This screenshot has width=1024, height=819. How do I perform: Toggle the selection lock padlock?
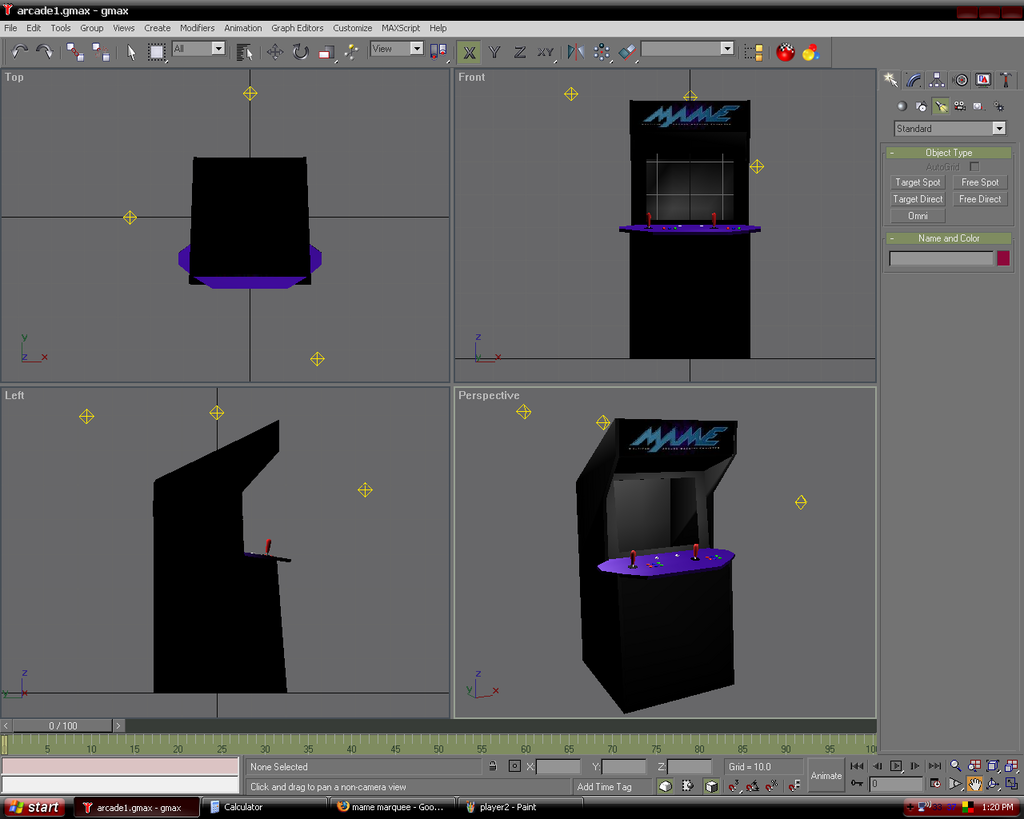tap(492, 767)
